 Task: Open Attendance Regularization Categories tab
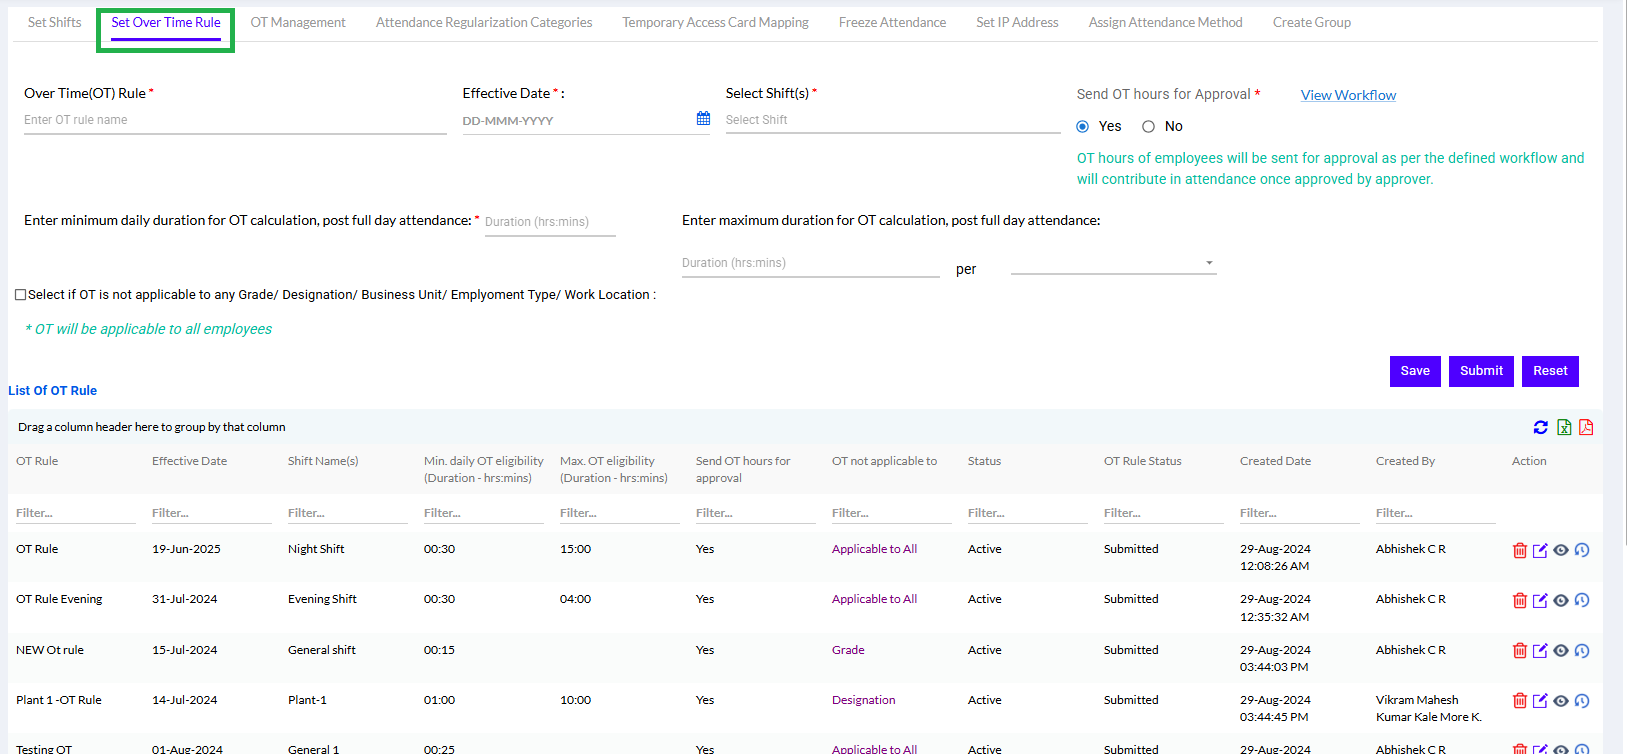coord(484,22)
